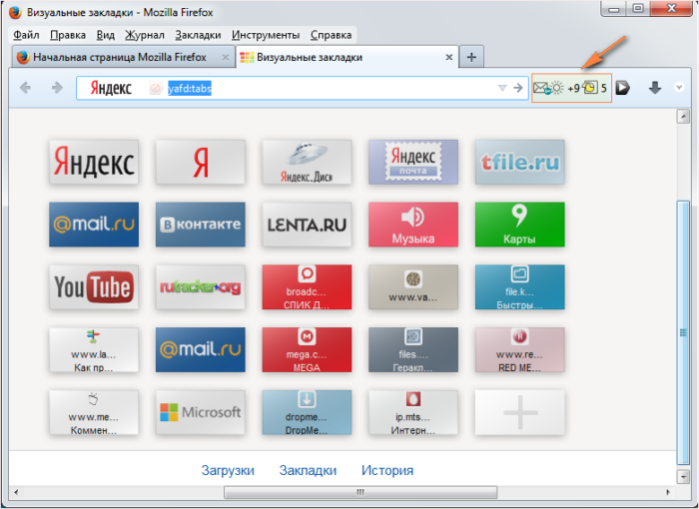Open the История link at bottom
The width and height of the screenshot is (699, 509).
tap(387, 470)
